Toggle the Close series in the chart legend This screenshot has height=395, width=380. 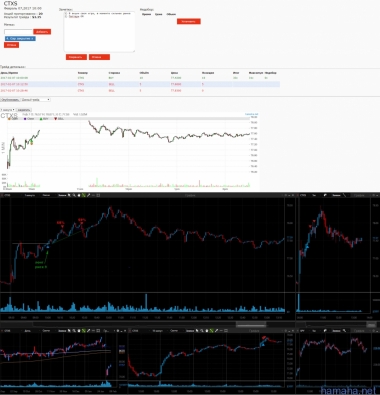[29, 119]
